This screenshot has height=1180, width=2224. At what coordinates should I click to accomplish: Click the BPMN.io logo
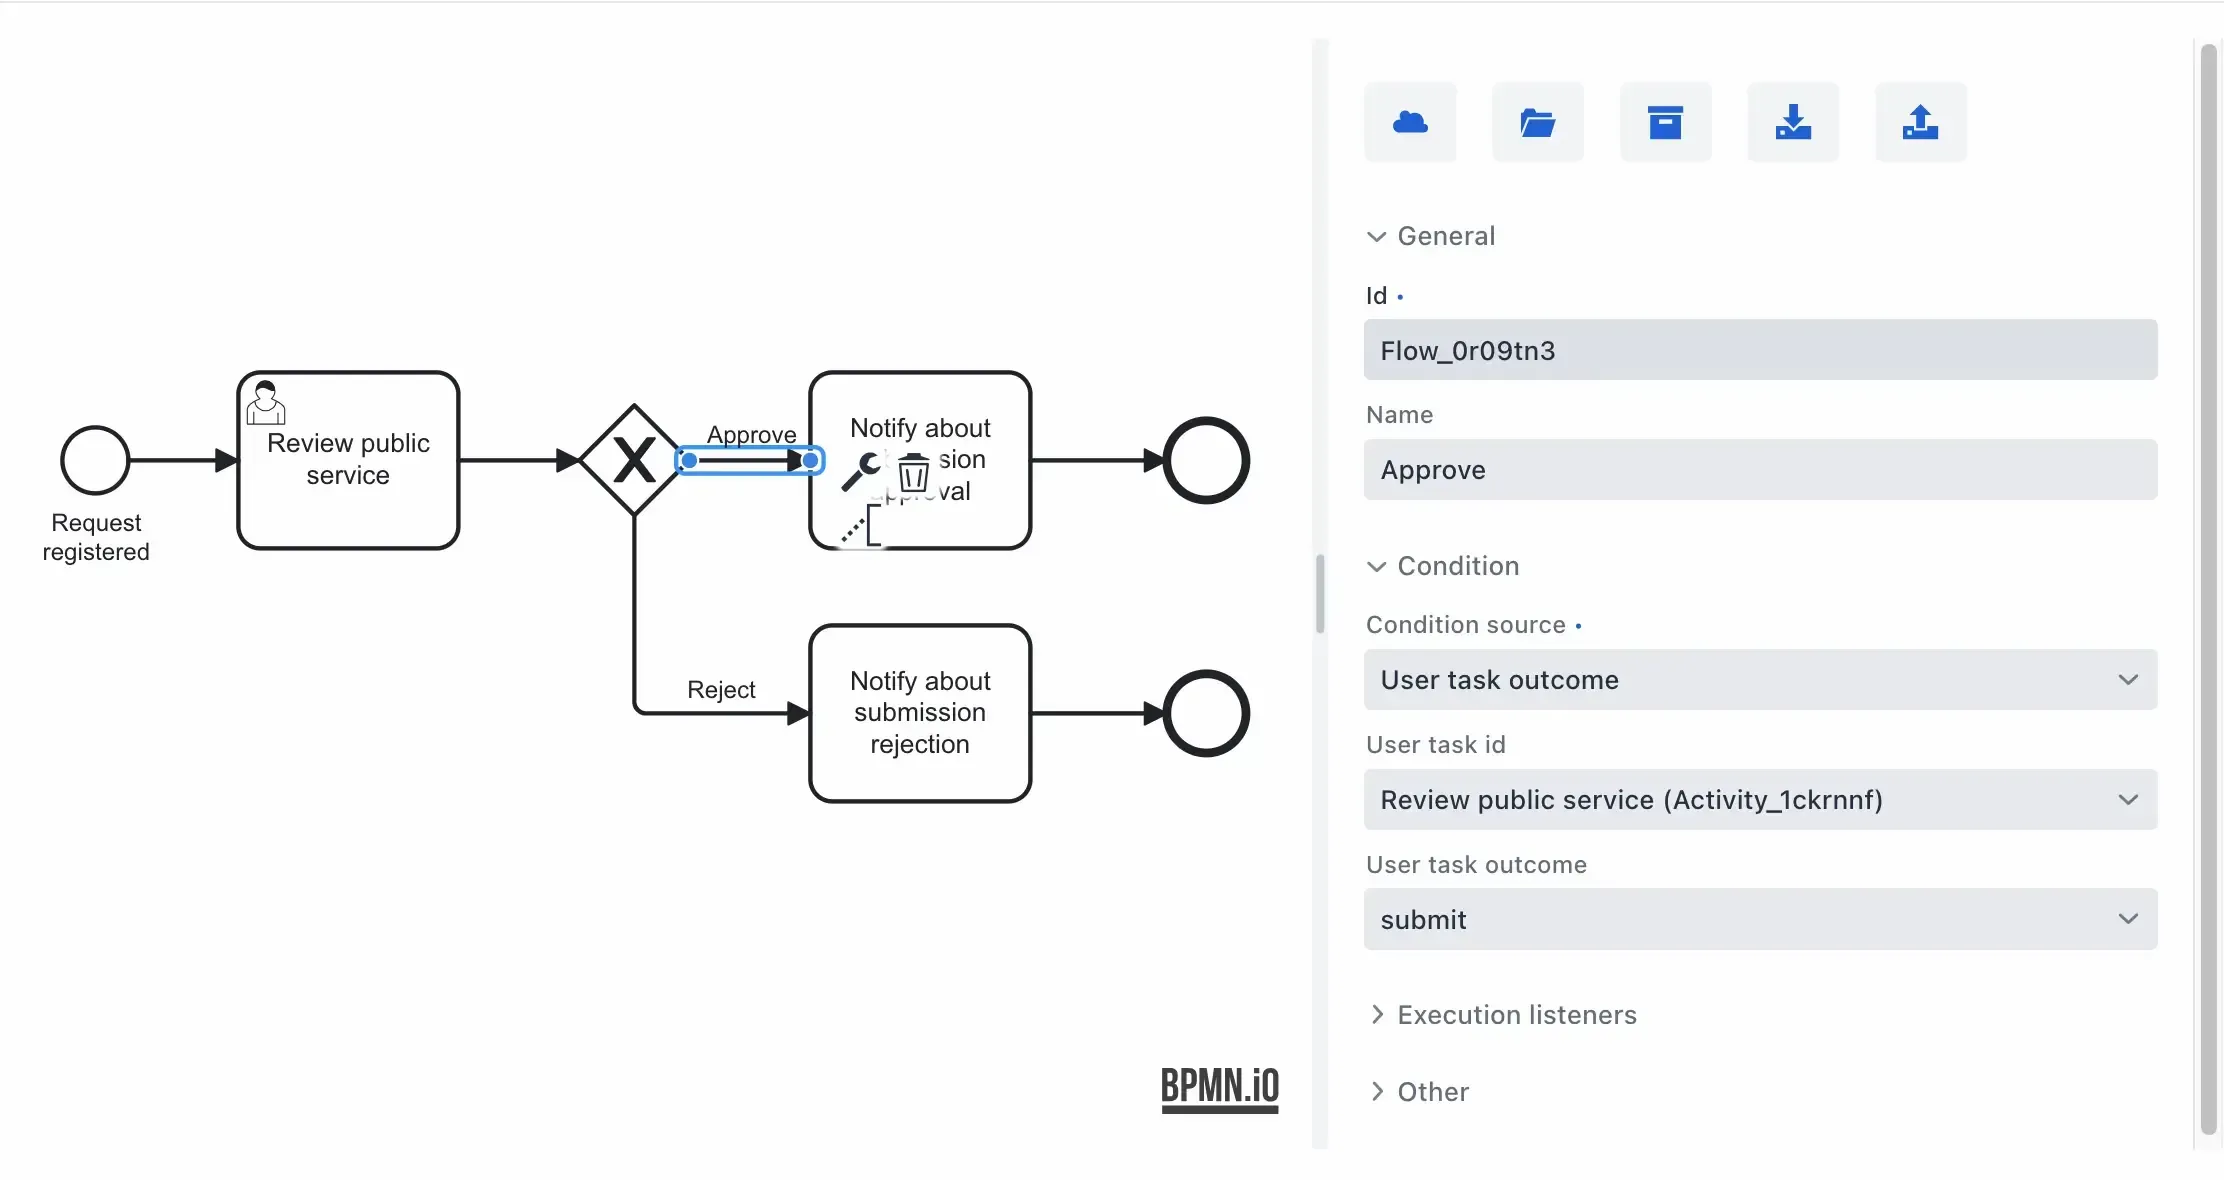1219,1088
